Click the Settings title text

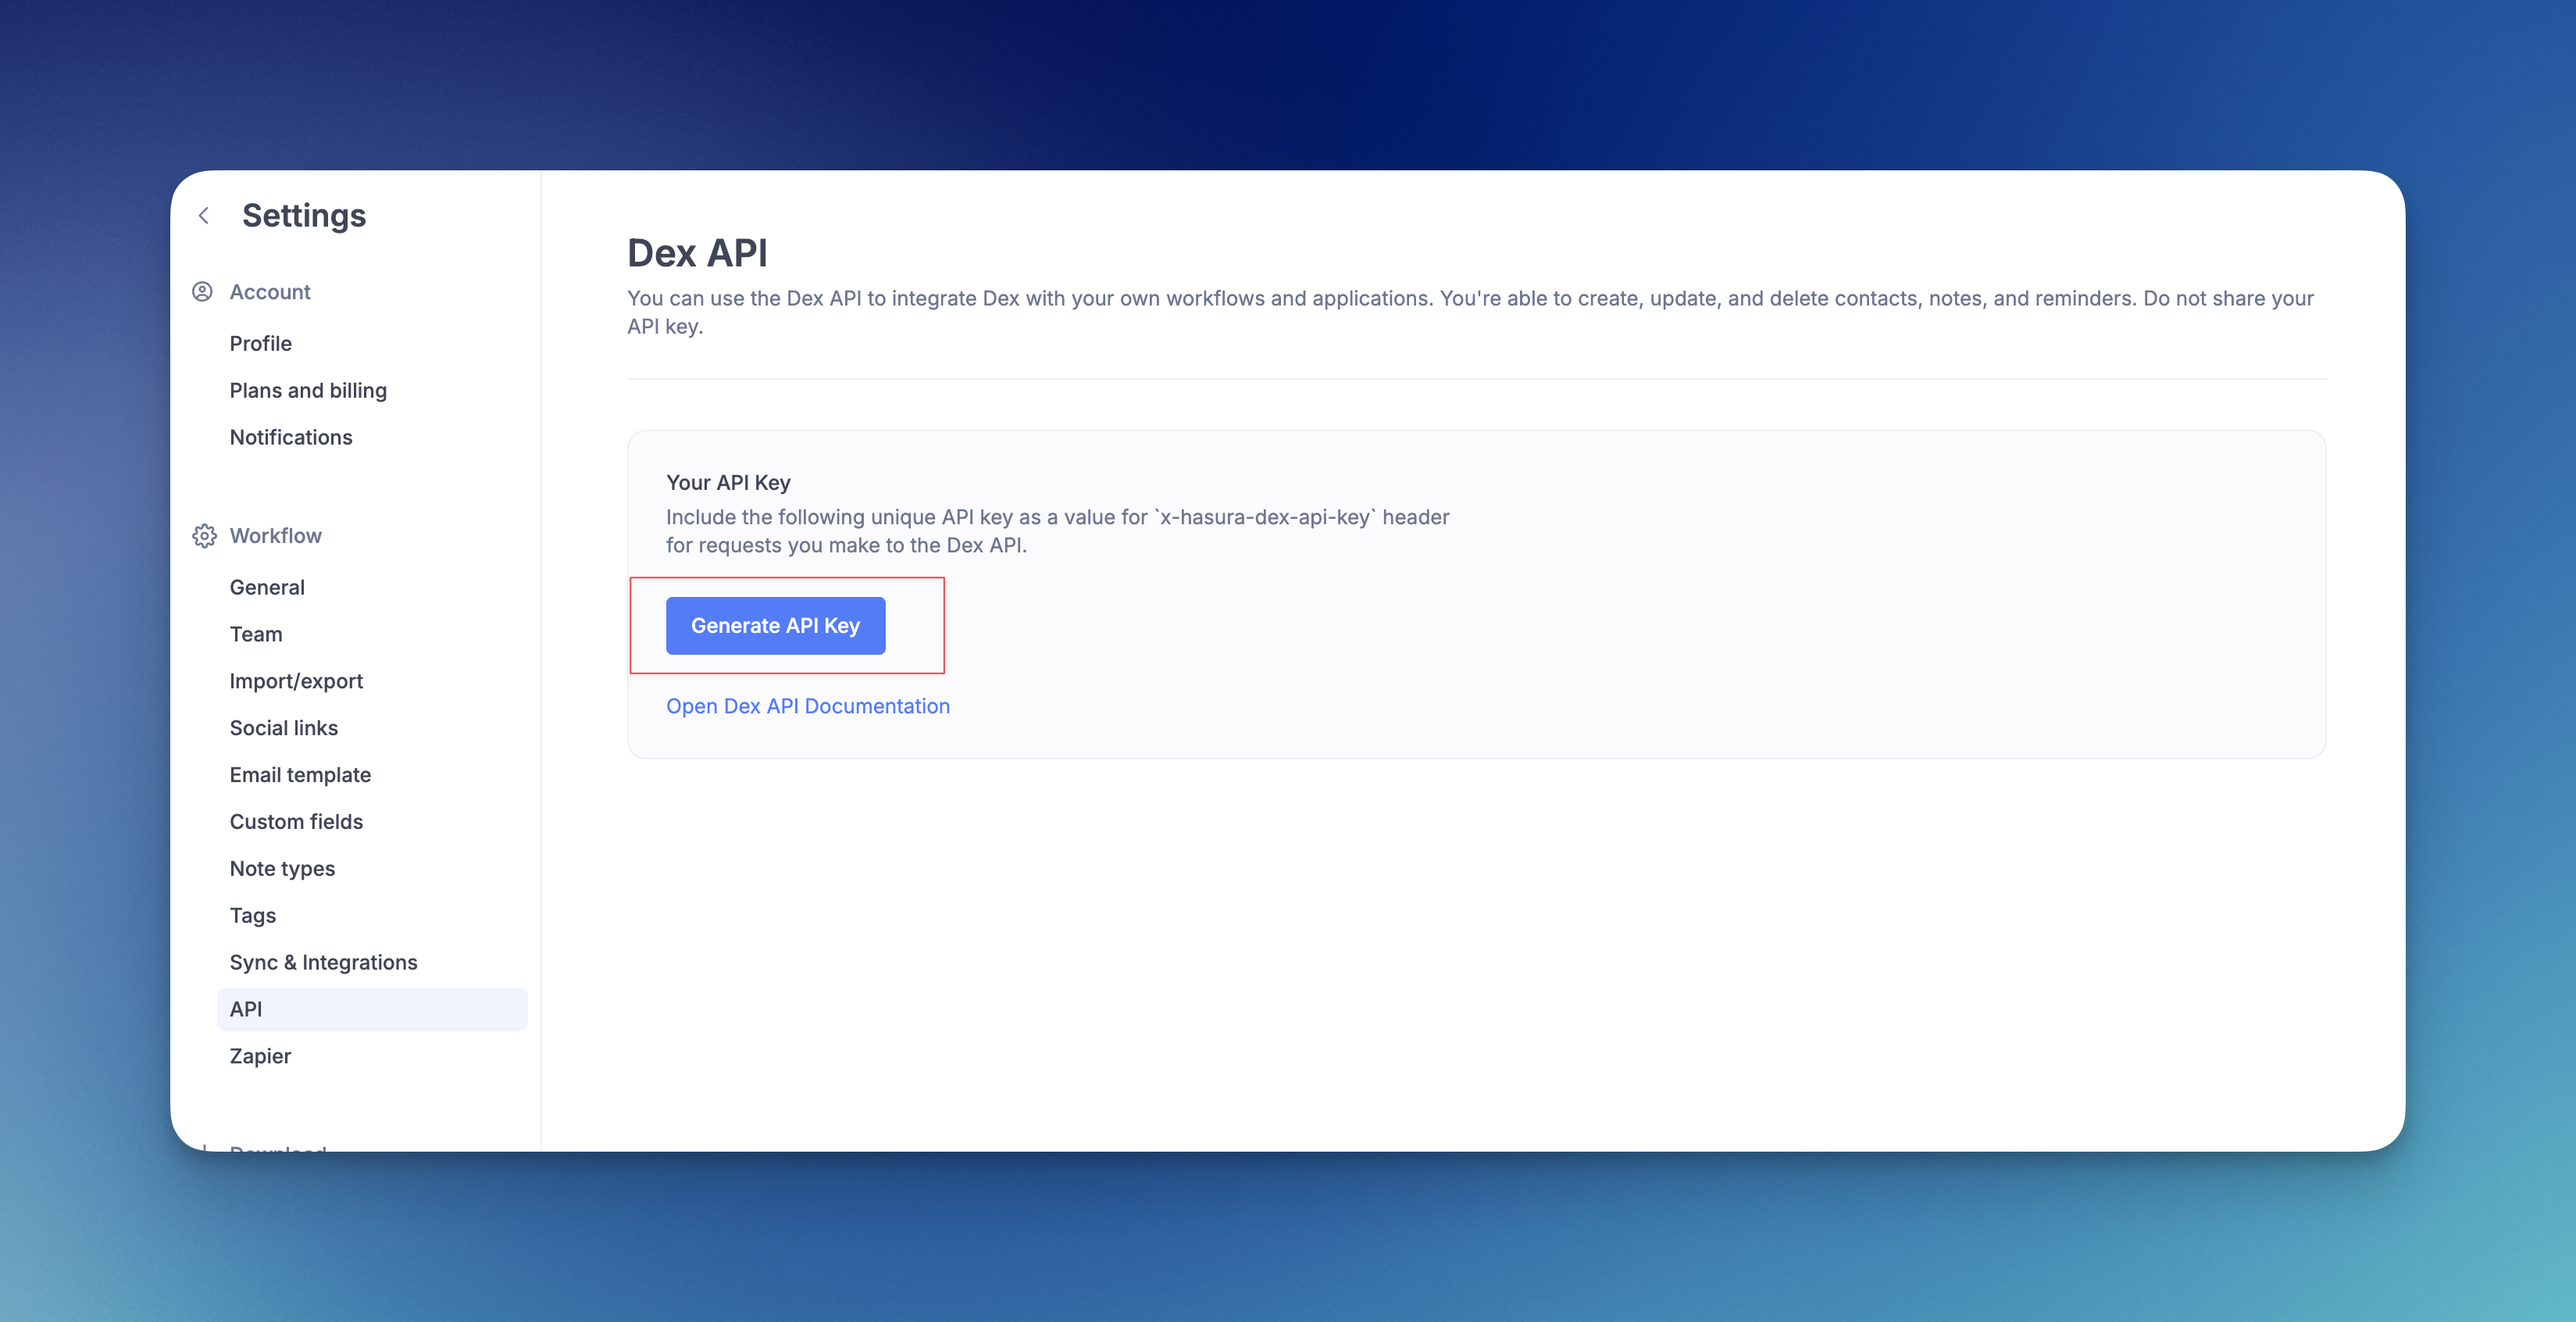(304, 215)
